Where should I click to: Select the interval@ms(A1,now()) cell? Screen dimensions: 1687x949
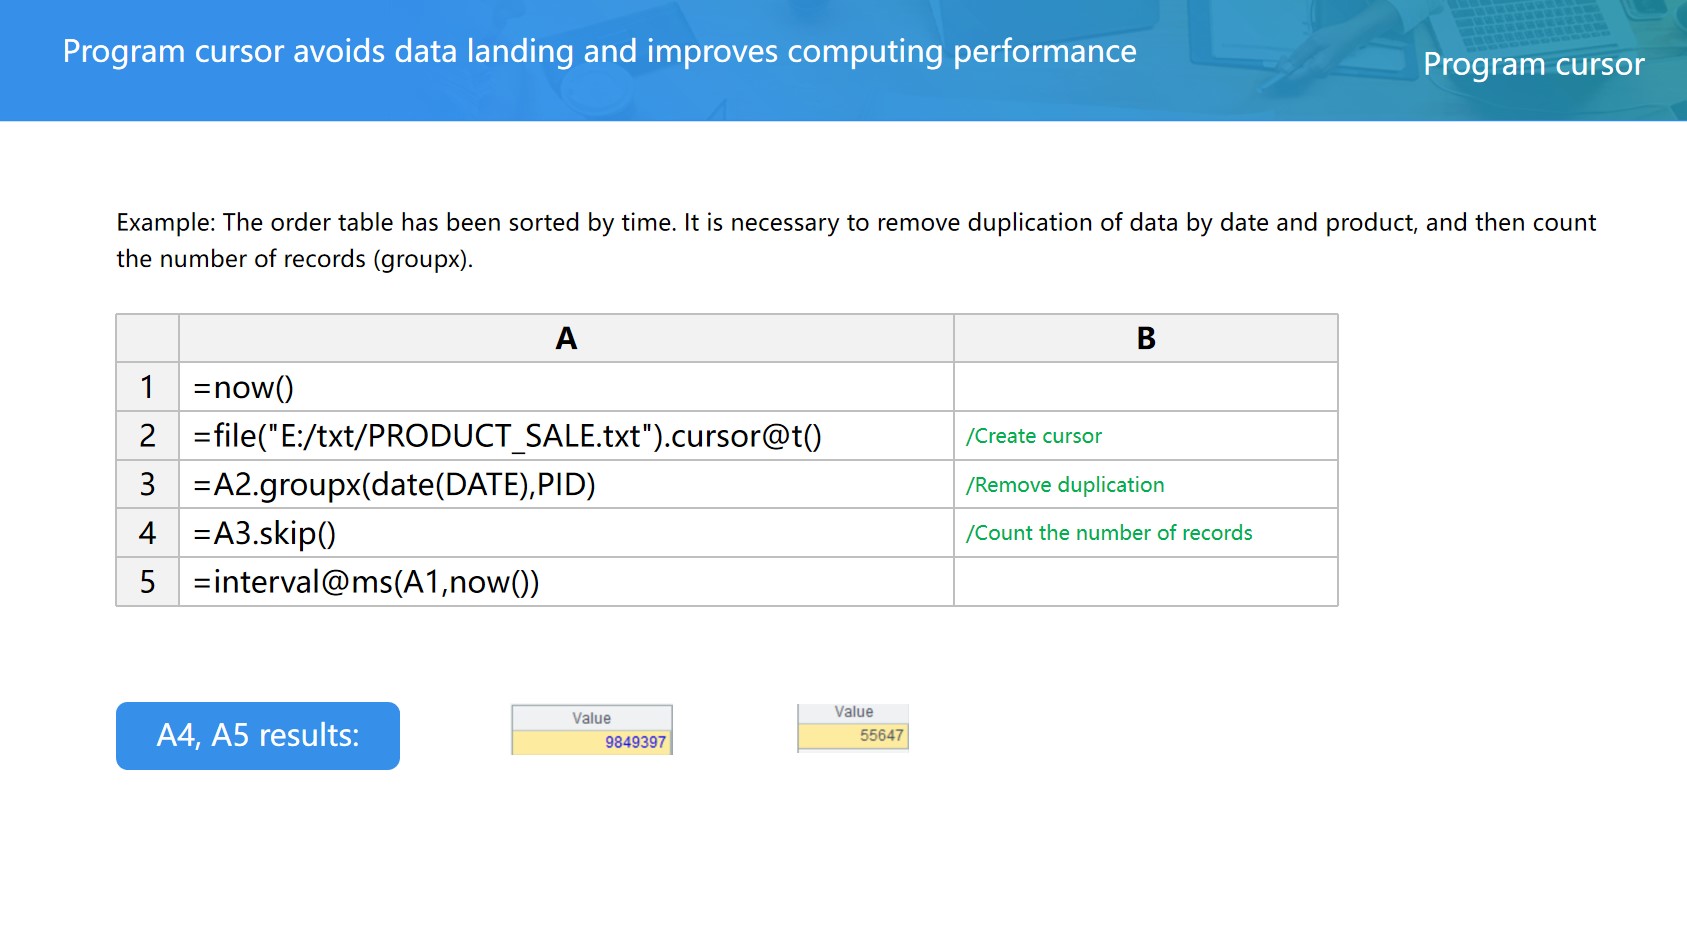[565, 582]
